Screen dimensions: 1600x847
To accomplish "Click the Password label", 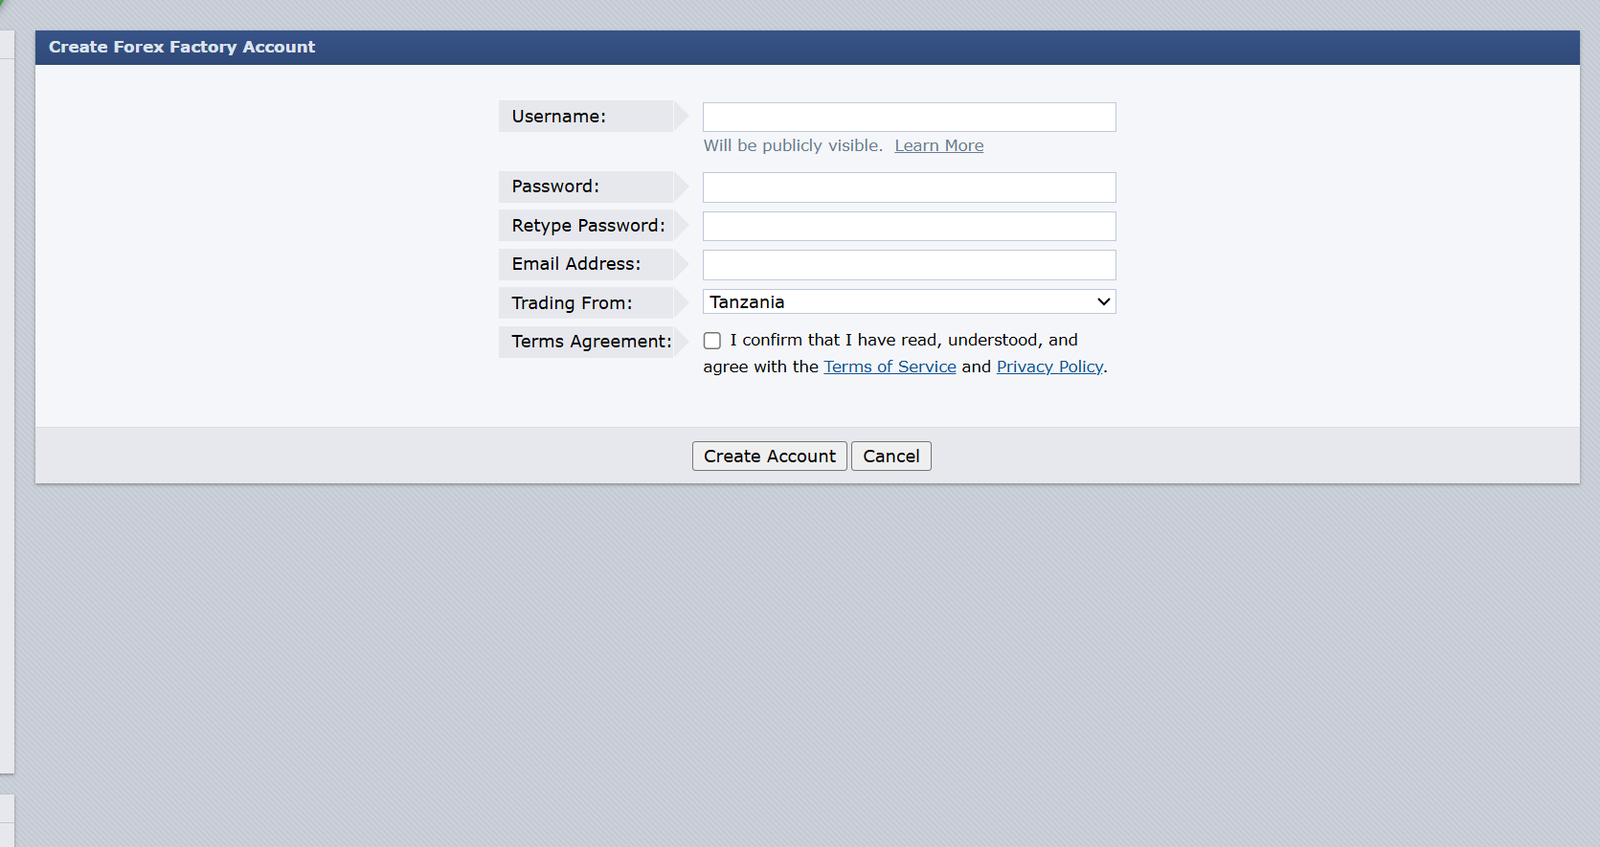I will [x=555, y=187].
